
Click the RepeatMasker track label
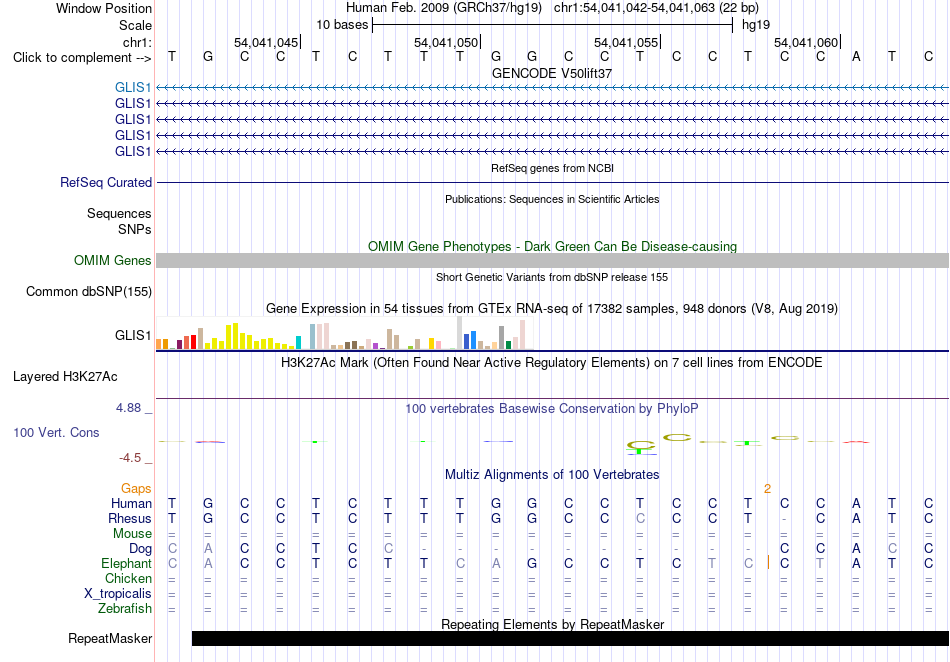click(110, 638)
